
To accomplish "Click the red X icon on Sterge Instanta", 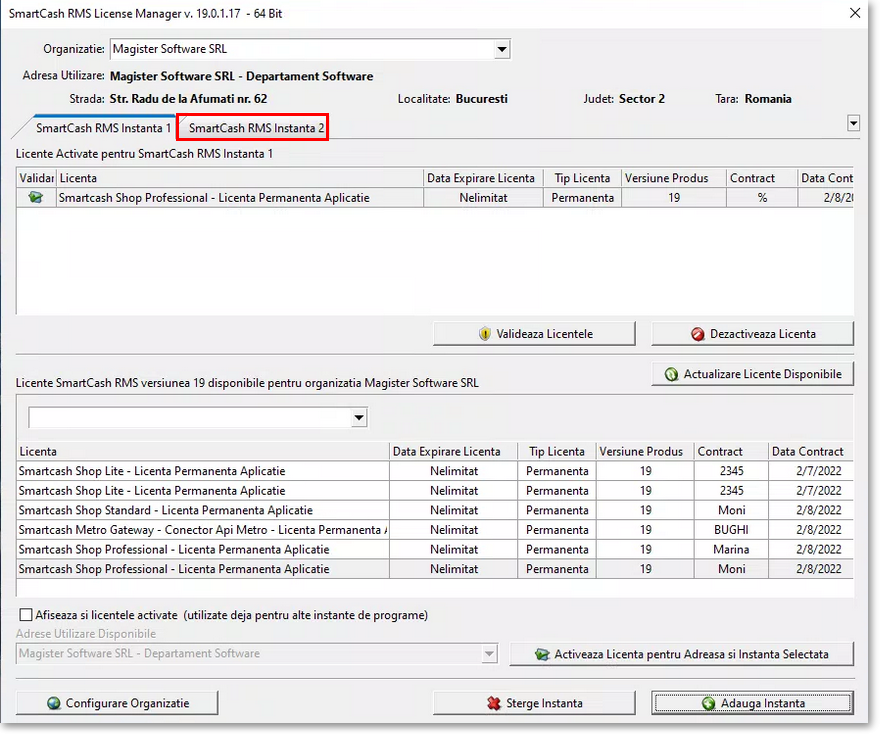I will click(493, 704).
